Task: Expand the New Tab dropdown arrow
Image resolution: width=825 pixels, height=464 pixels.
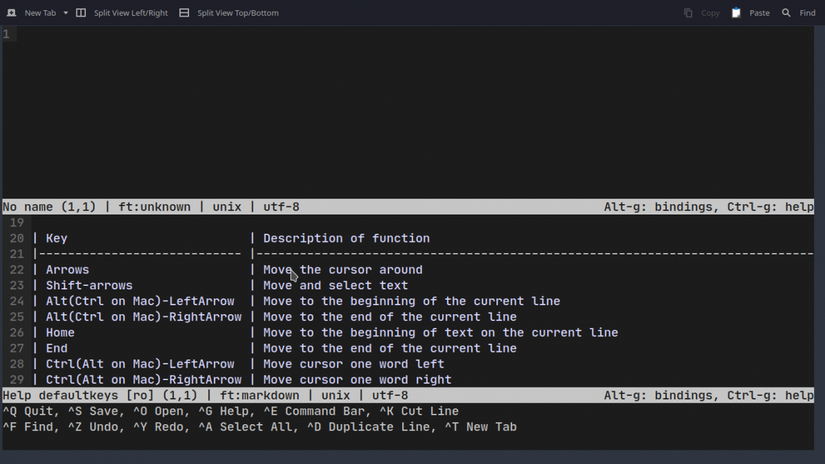Action: click(x=66, y=13)
